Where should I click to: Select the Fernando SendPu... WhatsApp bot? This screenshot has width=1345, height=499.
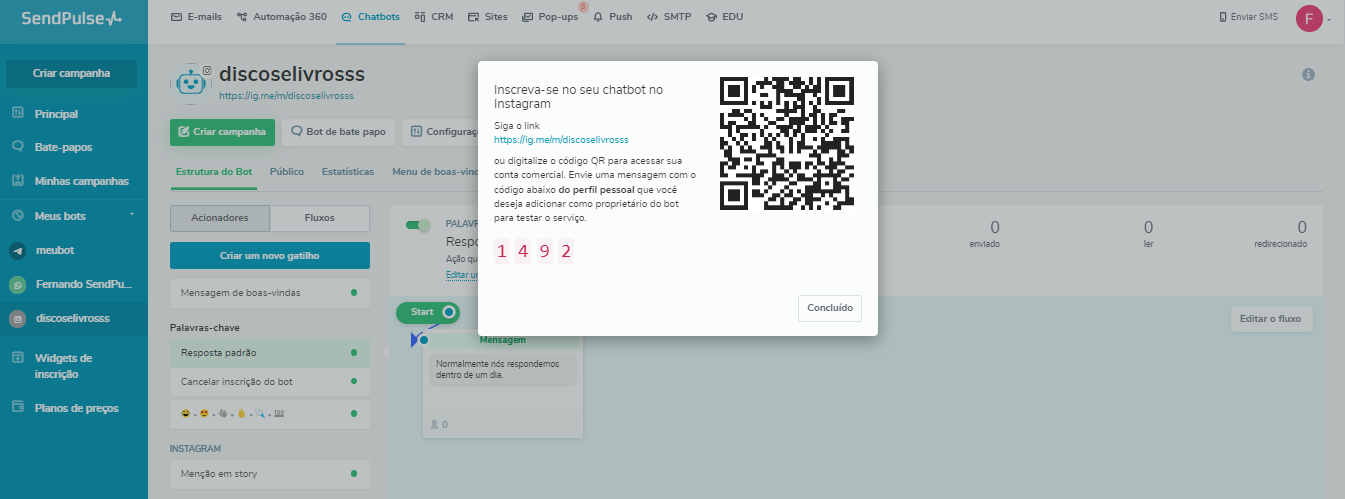[x=82, y=285]
